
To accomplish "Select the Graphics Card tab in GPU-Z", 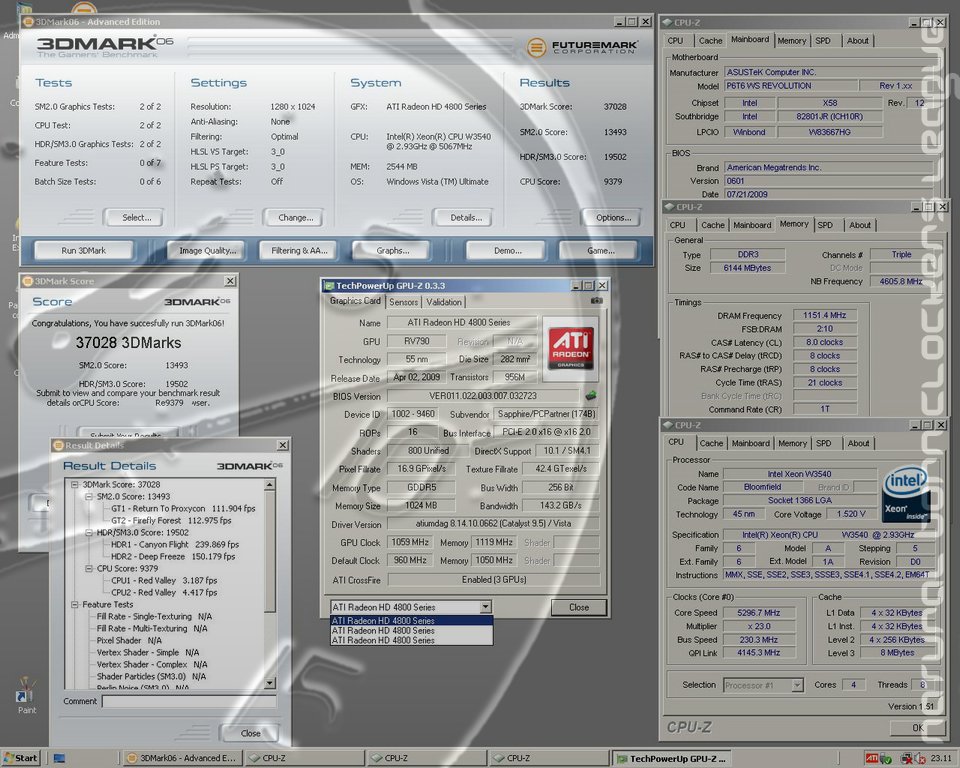I will [x=354, y=301].
